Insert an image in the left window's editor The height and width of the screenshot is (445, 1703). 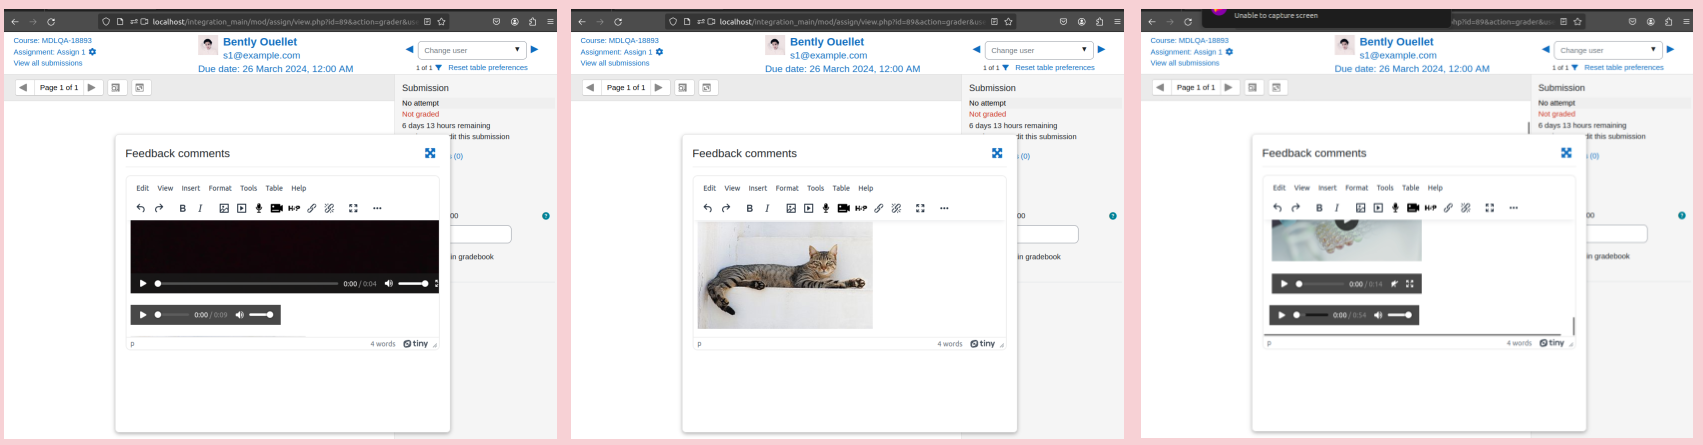click(x=224, y=208)
